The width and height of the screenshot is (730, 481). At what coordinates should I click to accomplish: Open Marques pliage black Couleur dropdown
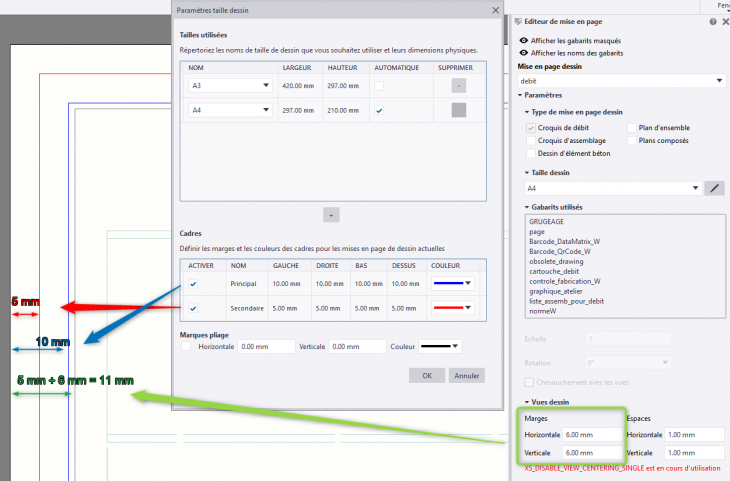tap(440, 346)
